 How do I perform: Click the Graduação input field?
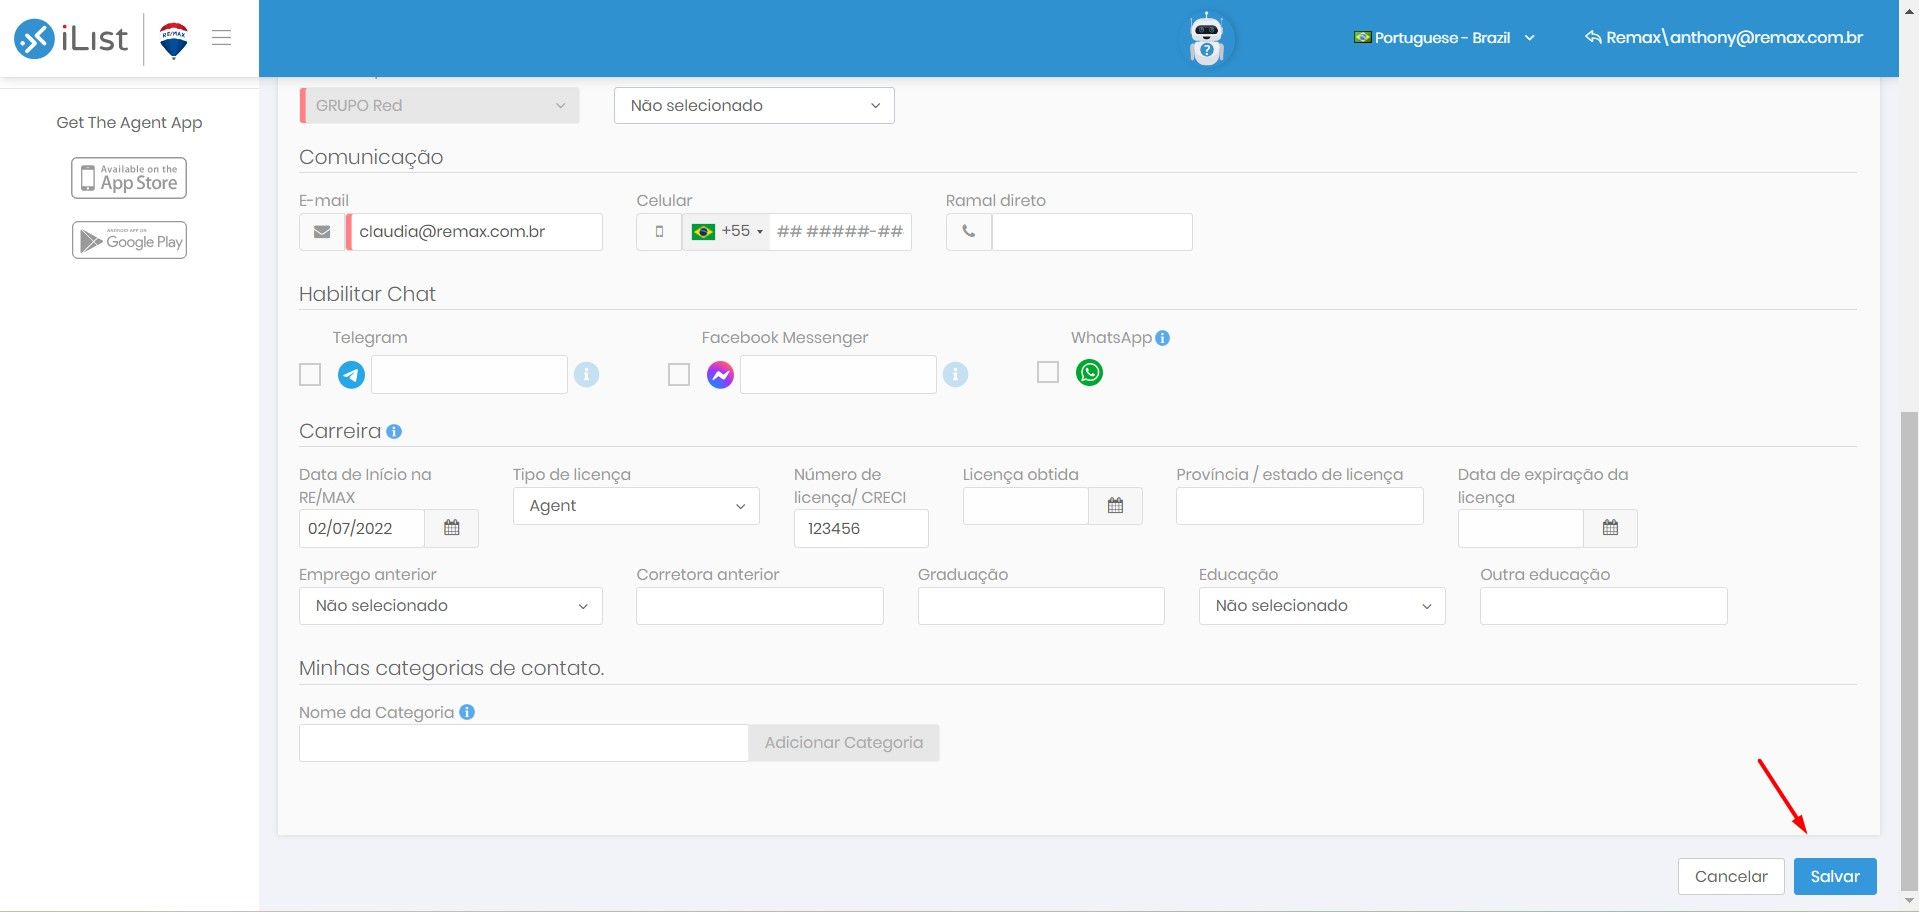pos(1041,606)
